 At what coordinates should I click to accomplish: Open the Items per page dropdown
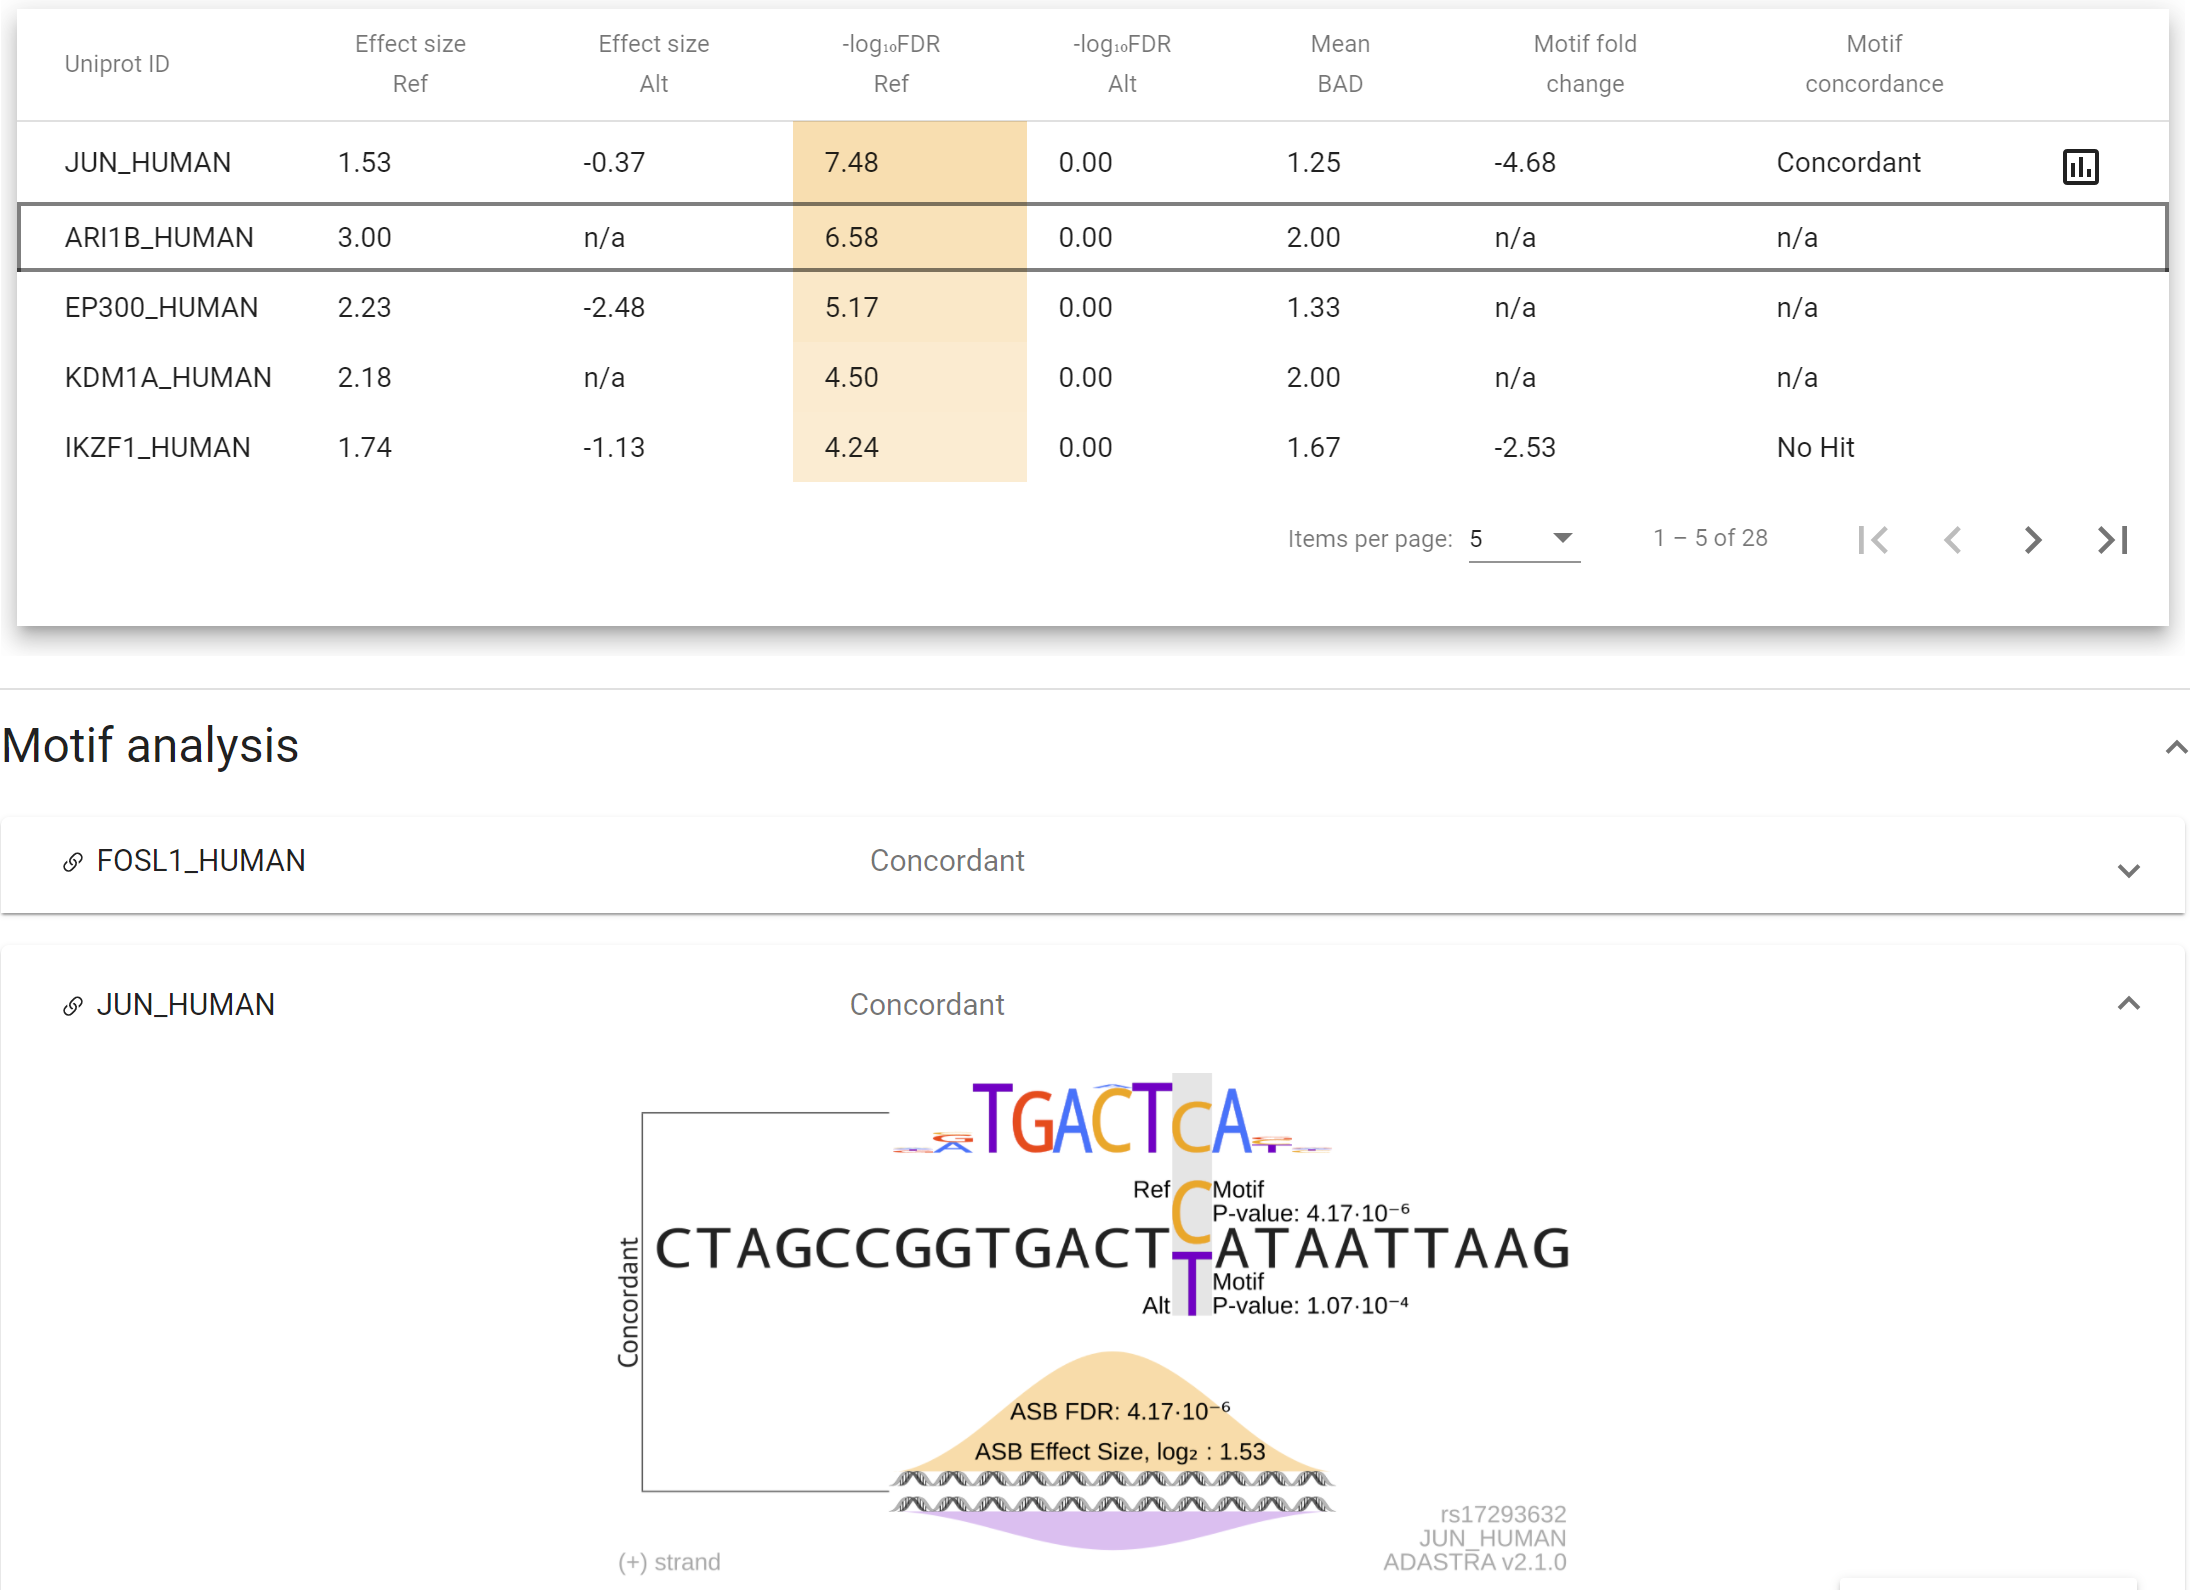point(1524,539)
